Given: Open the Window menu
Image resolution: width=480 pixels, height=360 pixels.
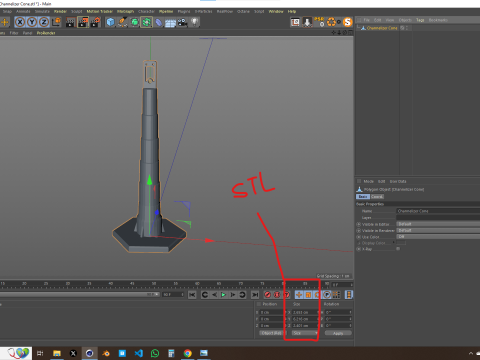Looking at the screenshot, I should click(276, 11).
